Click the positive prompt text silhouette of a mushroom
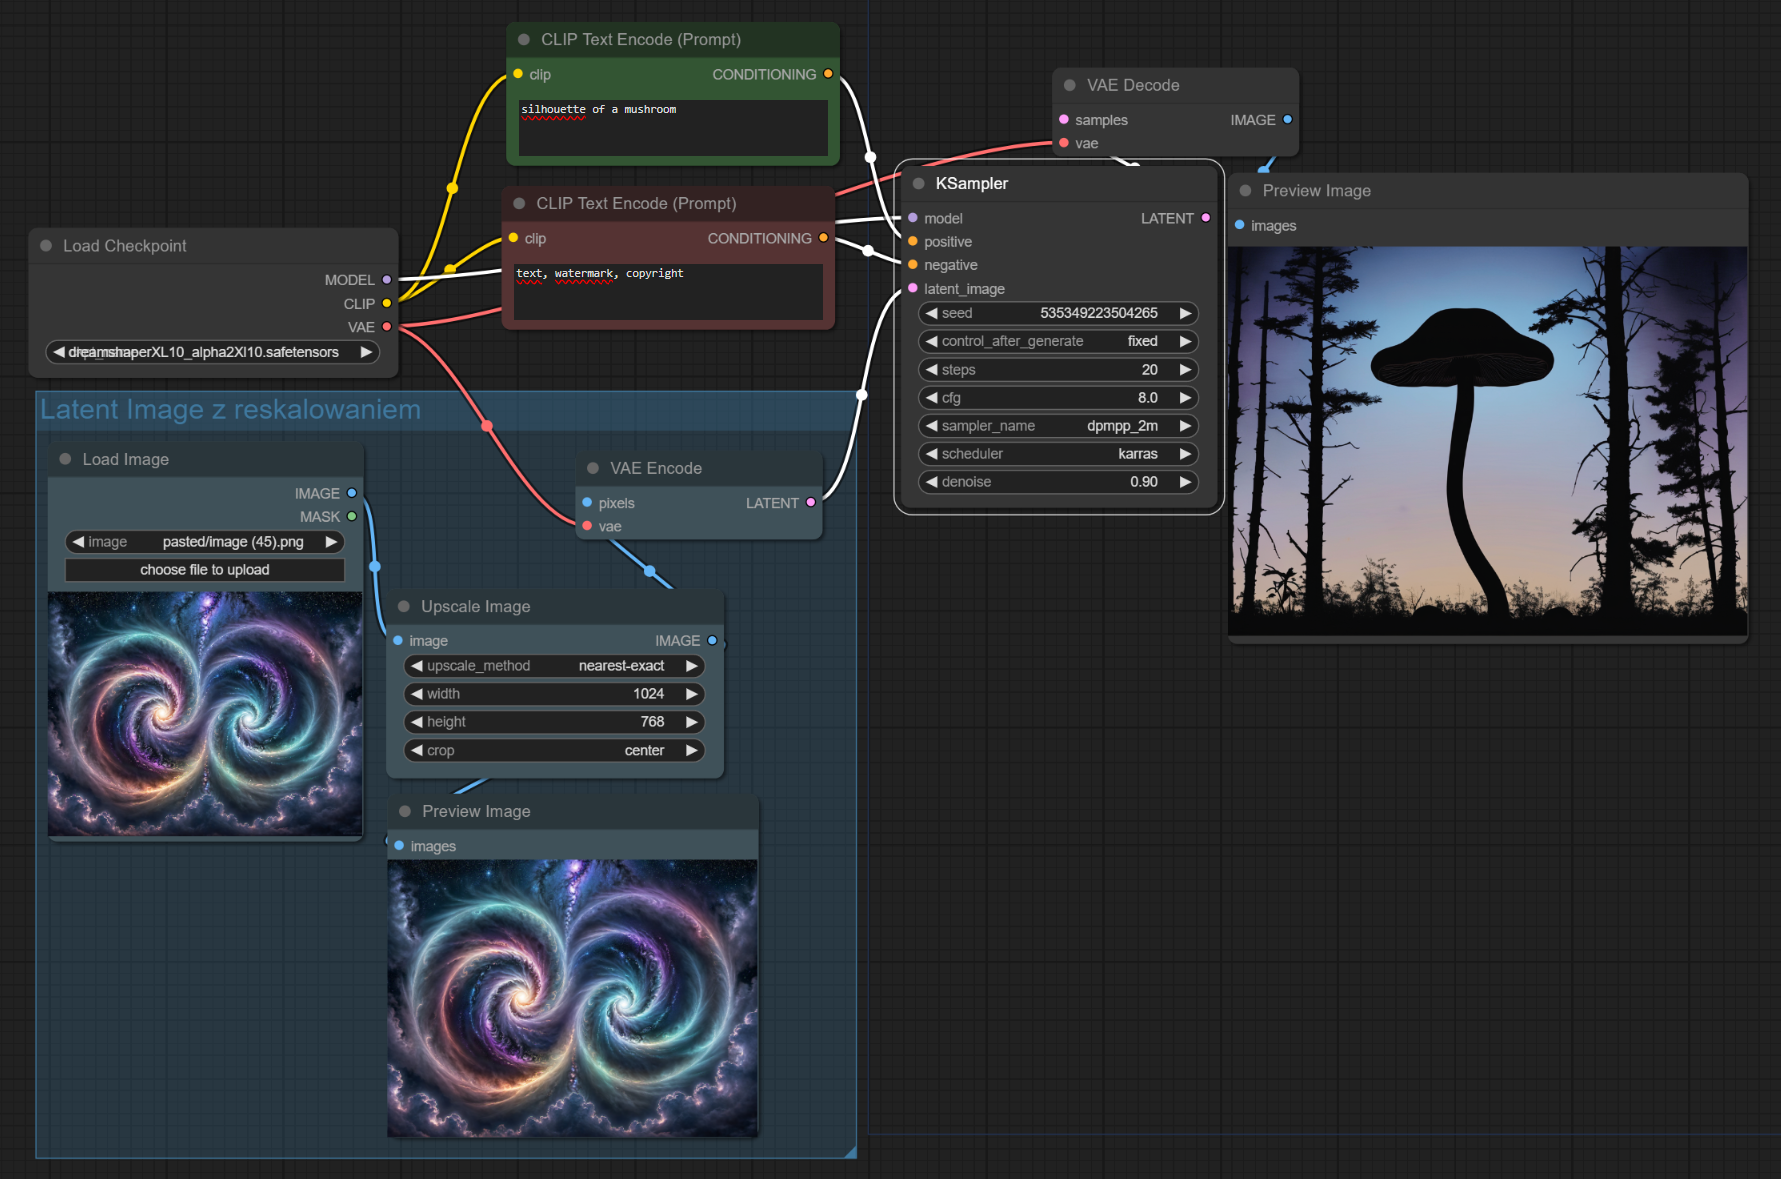1781x1179 pixels. point(598,110)
